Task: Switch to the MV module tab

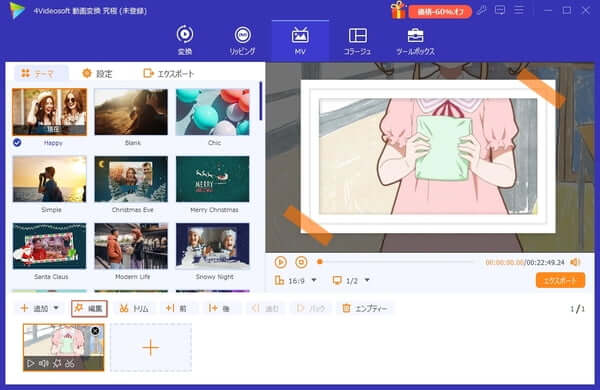Action: point(300,40)
